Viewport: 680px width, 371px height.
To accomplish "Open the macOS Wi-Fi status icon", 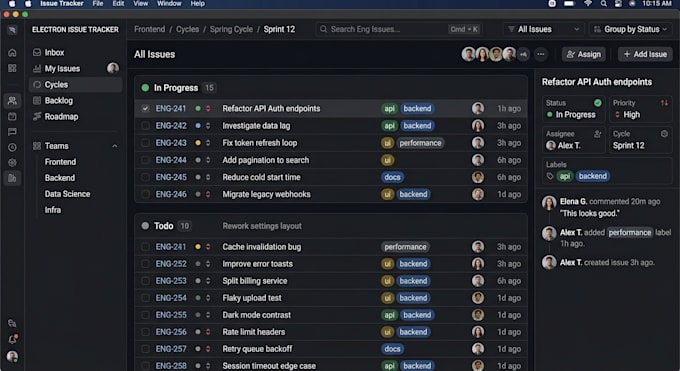I will 588,3.
